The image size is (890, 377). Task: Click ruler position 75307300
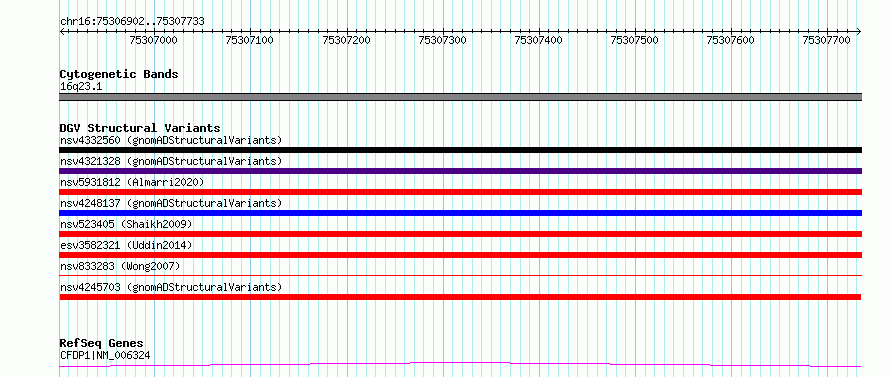click(x=442, y=40)
